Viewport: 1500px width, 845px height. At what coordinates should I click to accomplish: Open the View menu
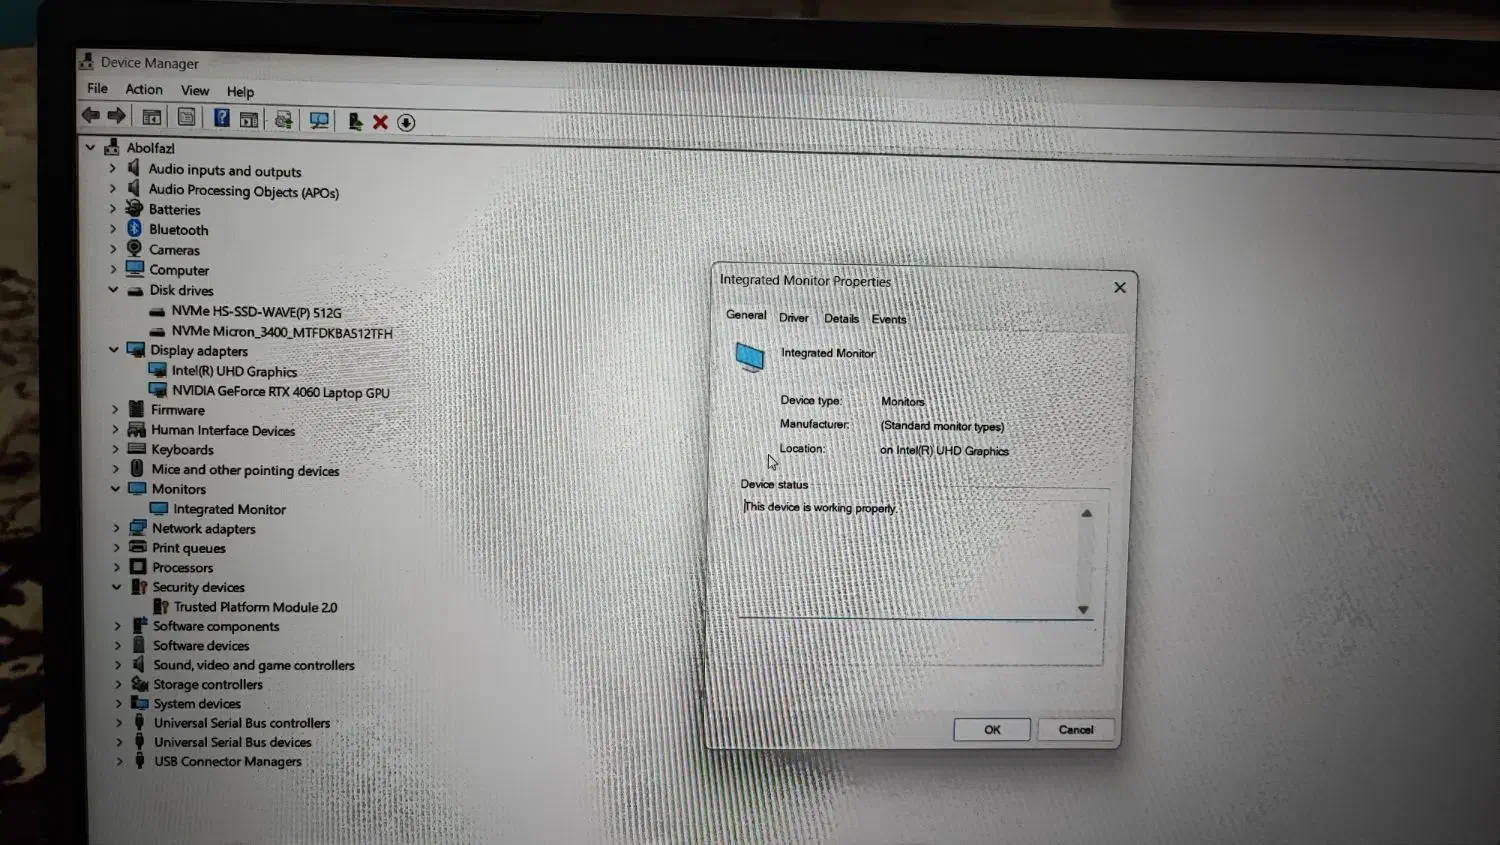195,90
